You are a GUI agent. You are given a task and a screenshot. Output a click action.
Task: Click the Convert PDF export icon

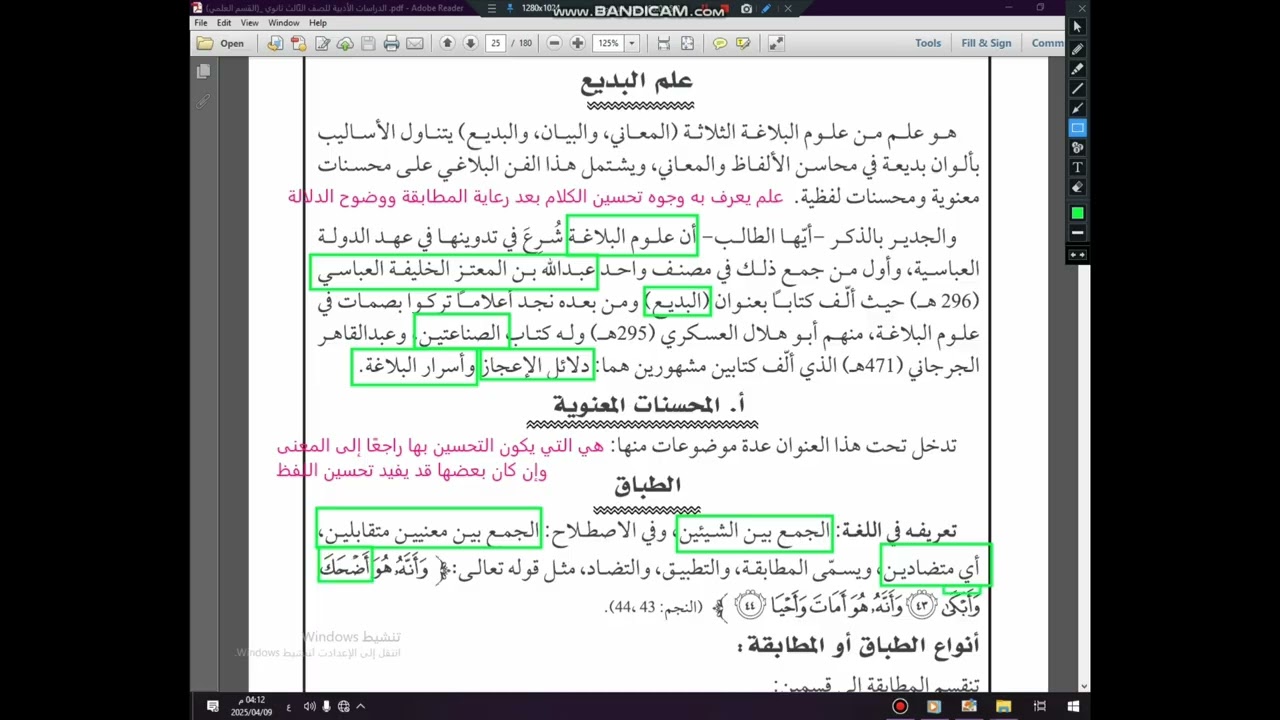[x=298, y=43]
